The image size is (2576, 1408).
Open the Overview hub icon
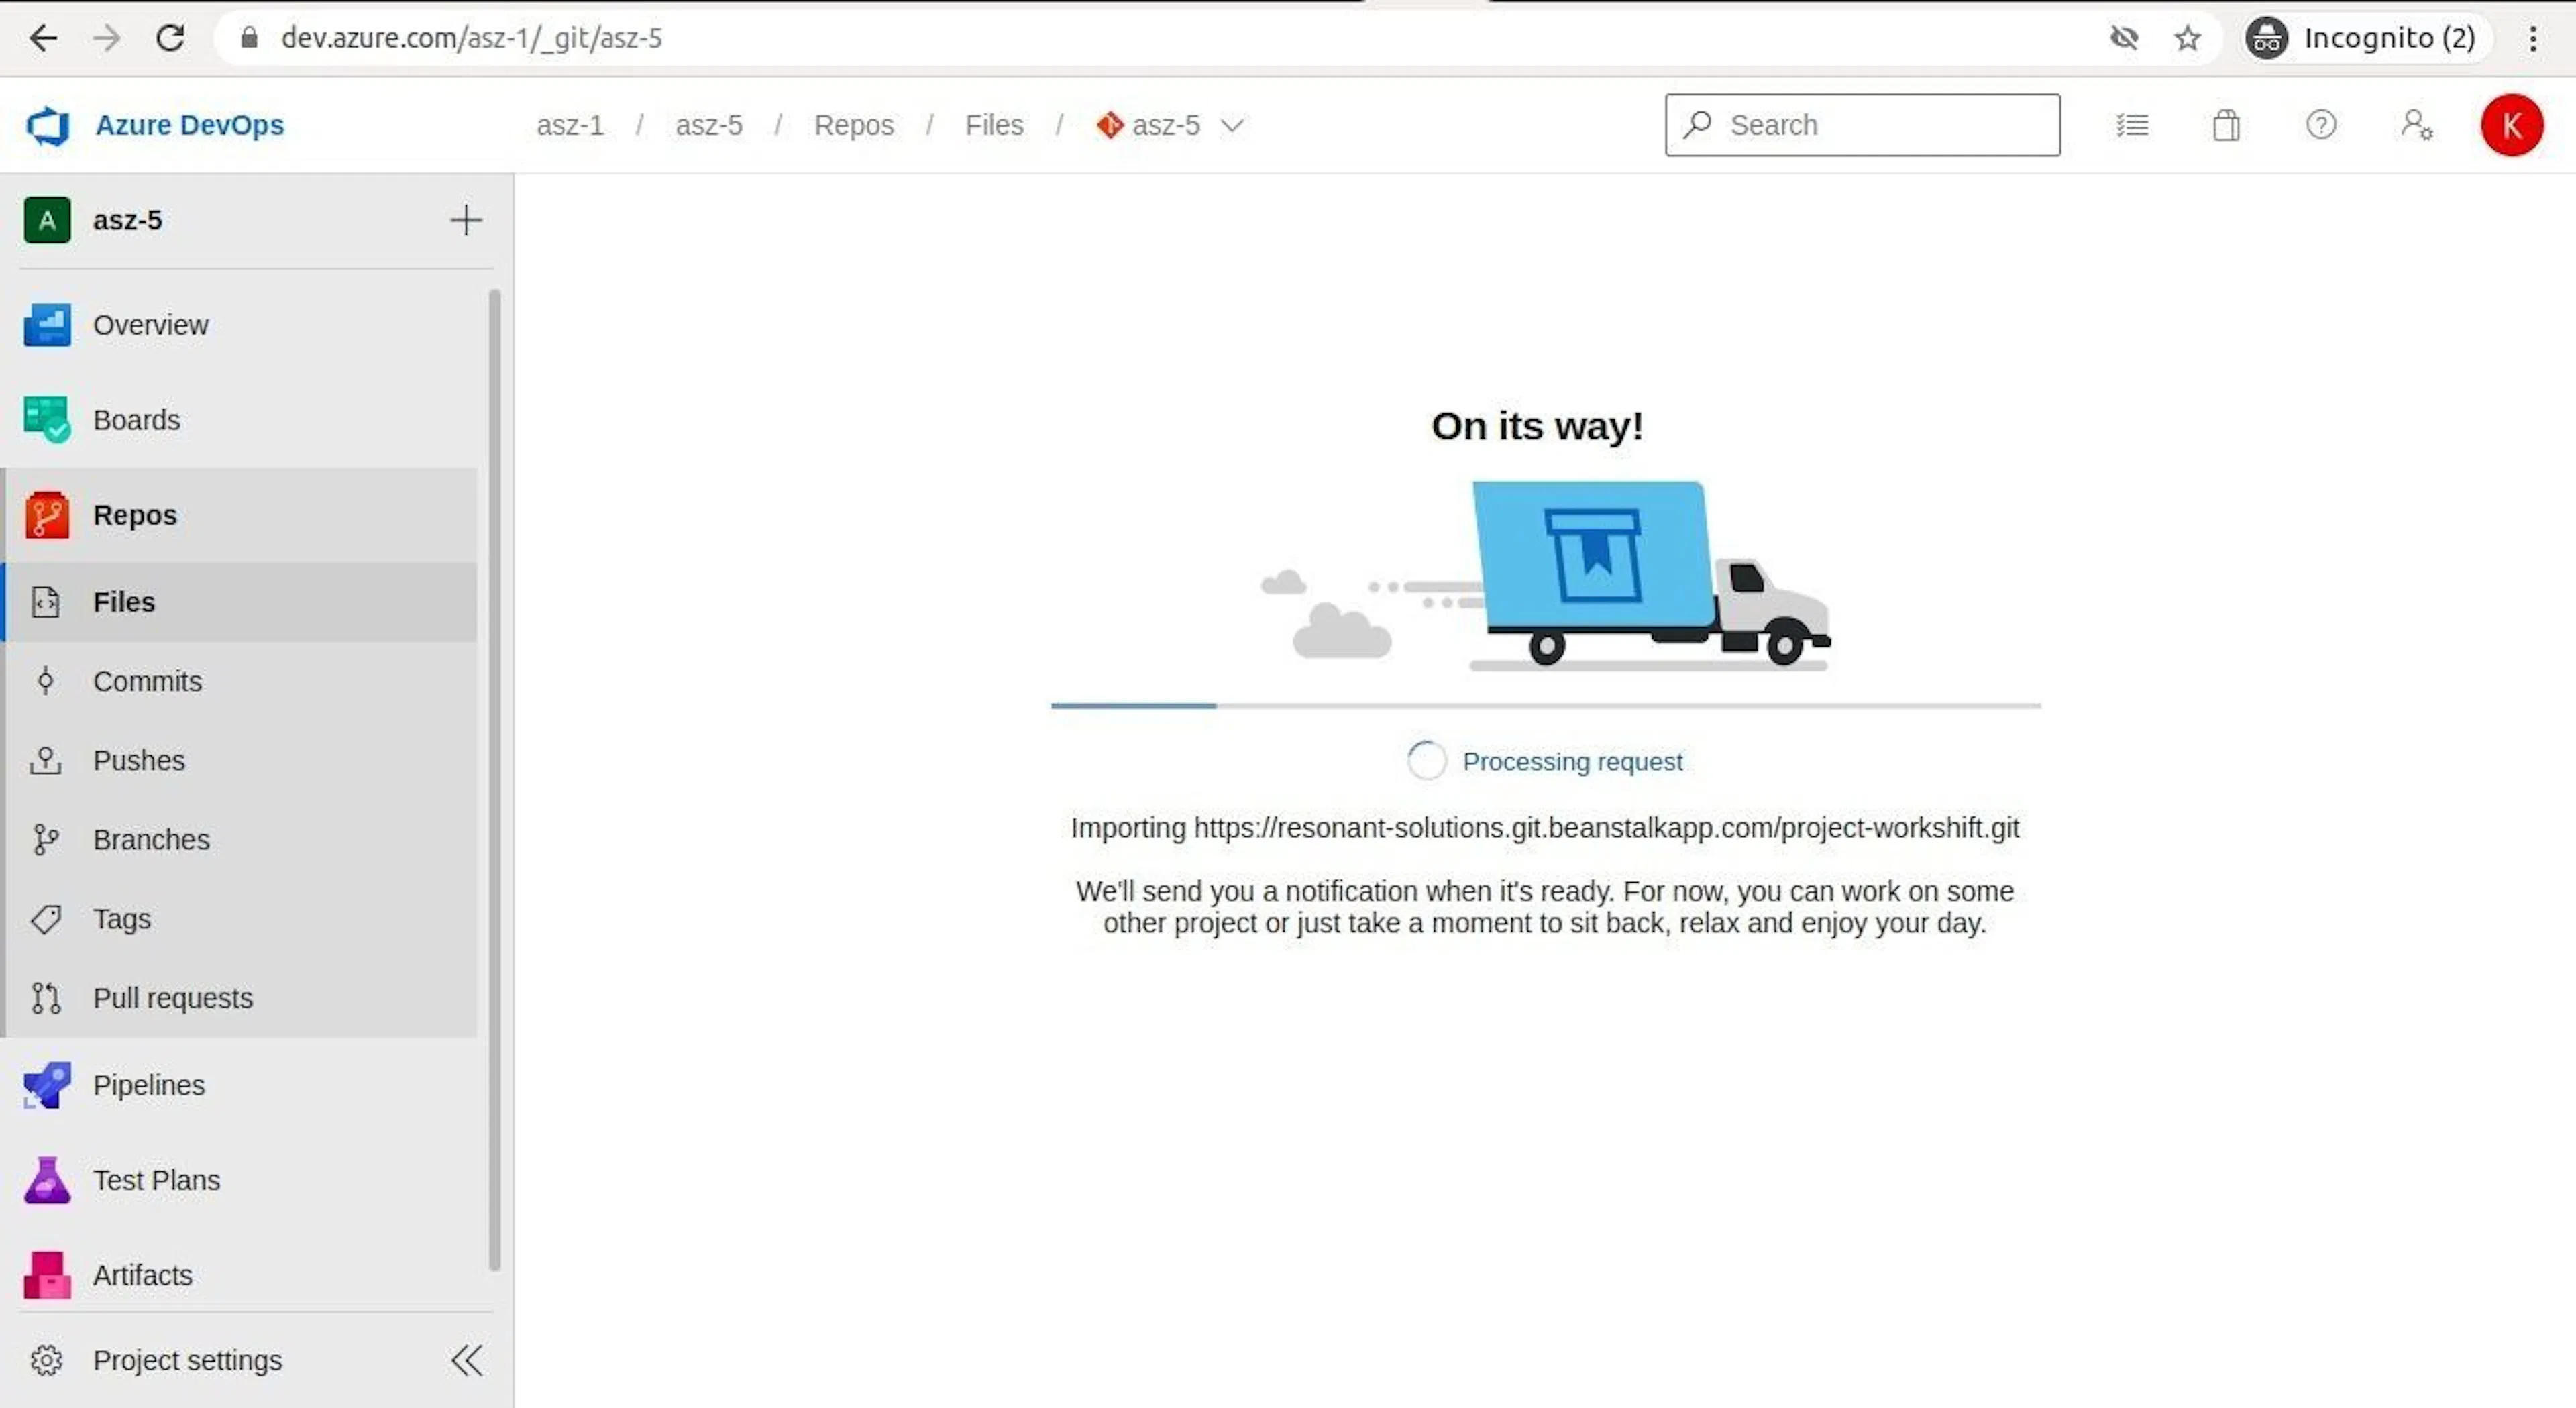pyautogui.click(x=47, y=325)
